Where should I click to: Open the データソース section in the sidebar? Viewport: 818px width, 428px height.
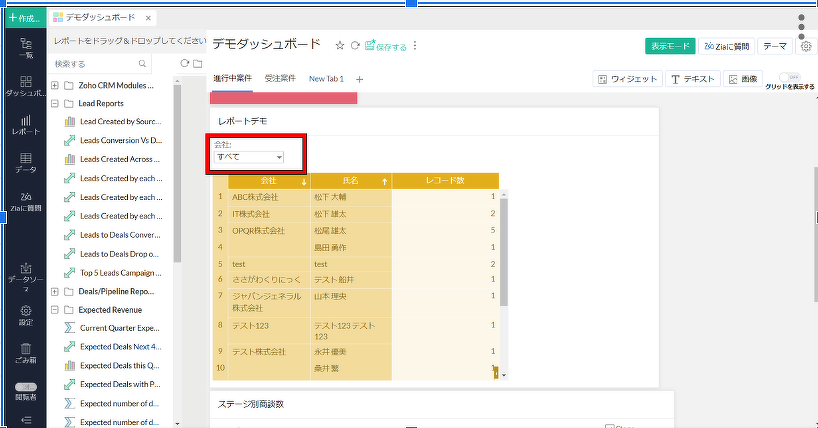tap(25, 276)
